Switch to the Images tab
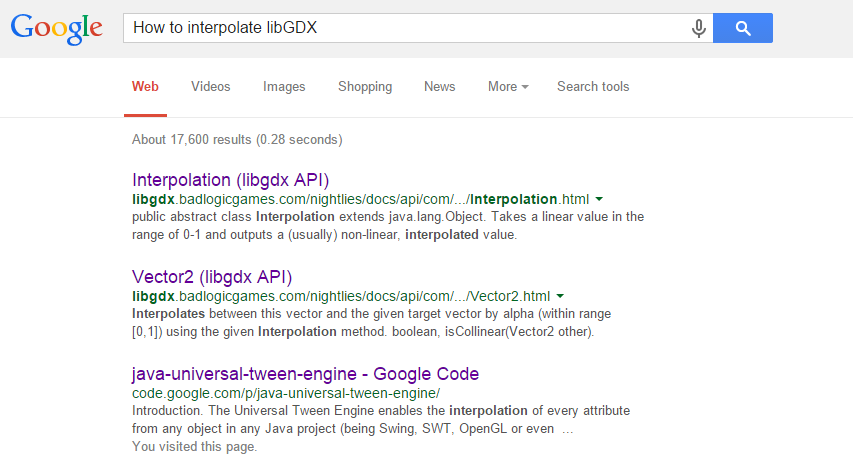This screenshot has height=475, width=853. point(284,87)
